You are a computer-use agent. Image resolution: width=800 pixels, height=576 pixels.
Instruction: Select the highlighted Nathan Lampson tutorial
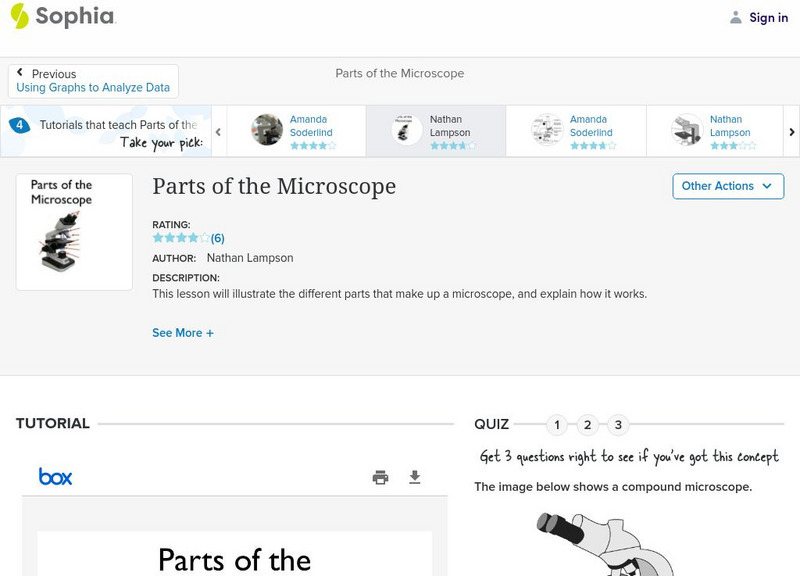point(436,130)
